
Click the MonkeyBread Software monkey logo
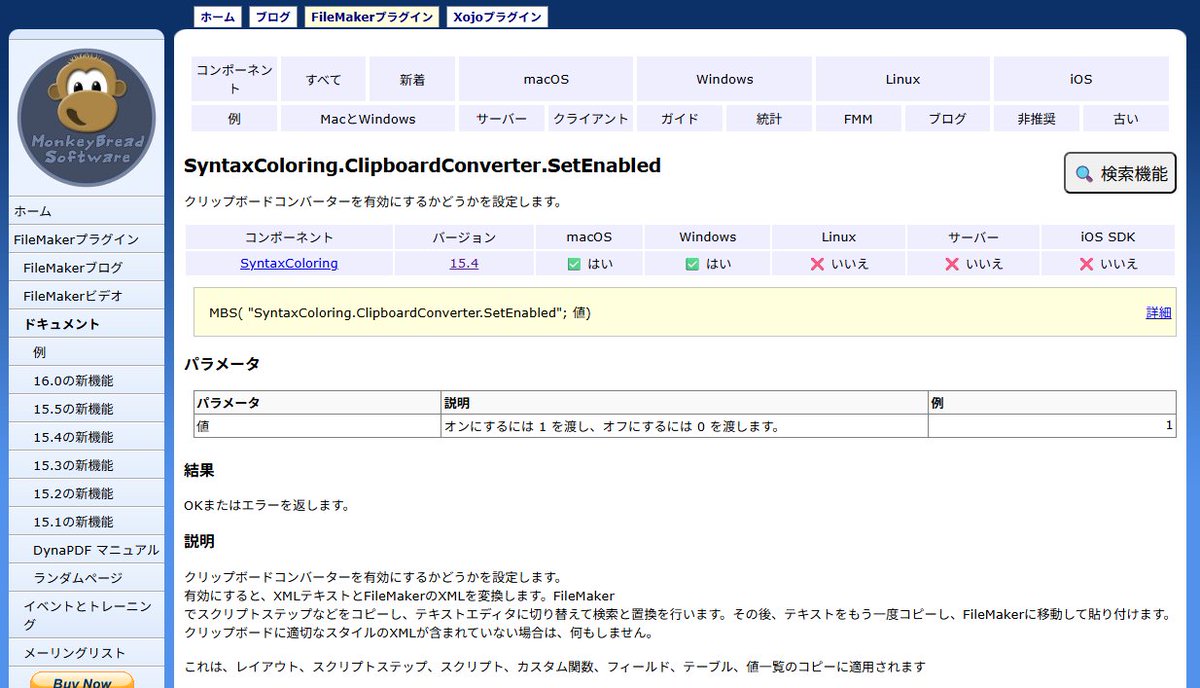(x=86, y=118)
